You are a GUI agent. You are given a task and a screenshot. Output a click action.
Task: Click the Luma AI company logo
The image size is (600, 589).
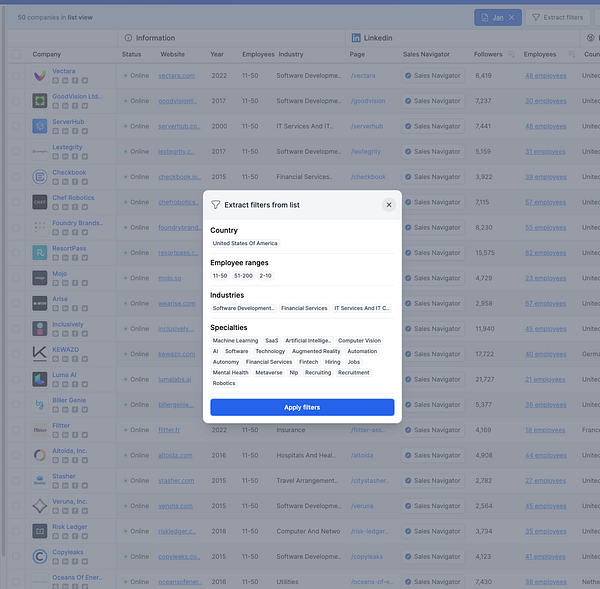[40, 379]
